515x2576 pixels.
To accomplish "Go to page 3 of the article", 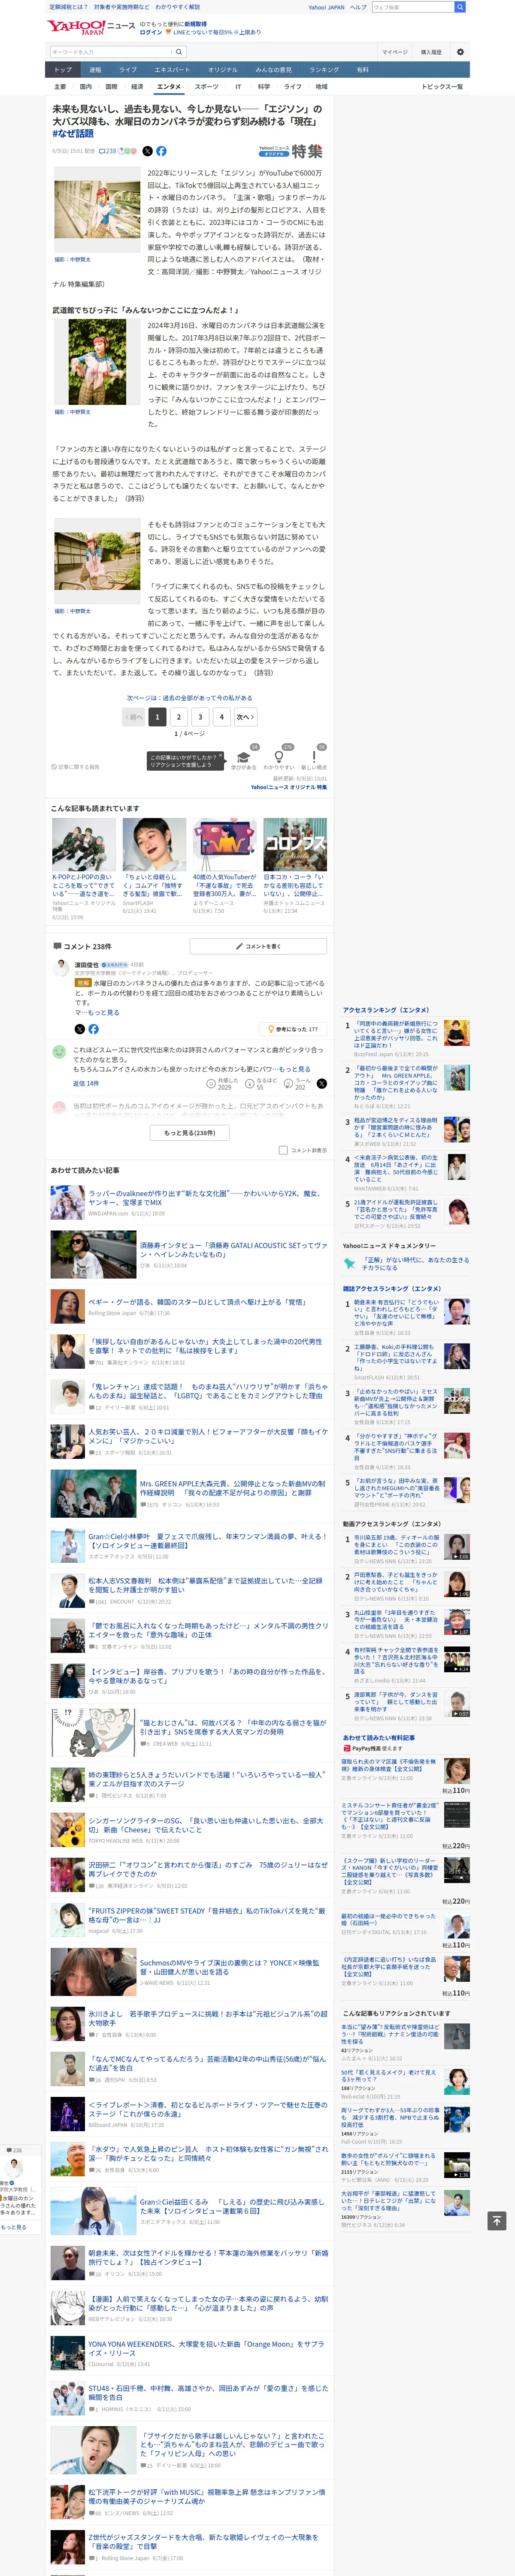I will pos(200,716).
